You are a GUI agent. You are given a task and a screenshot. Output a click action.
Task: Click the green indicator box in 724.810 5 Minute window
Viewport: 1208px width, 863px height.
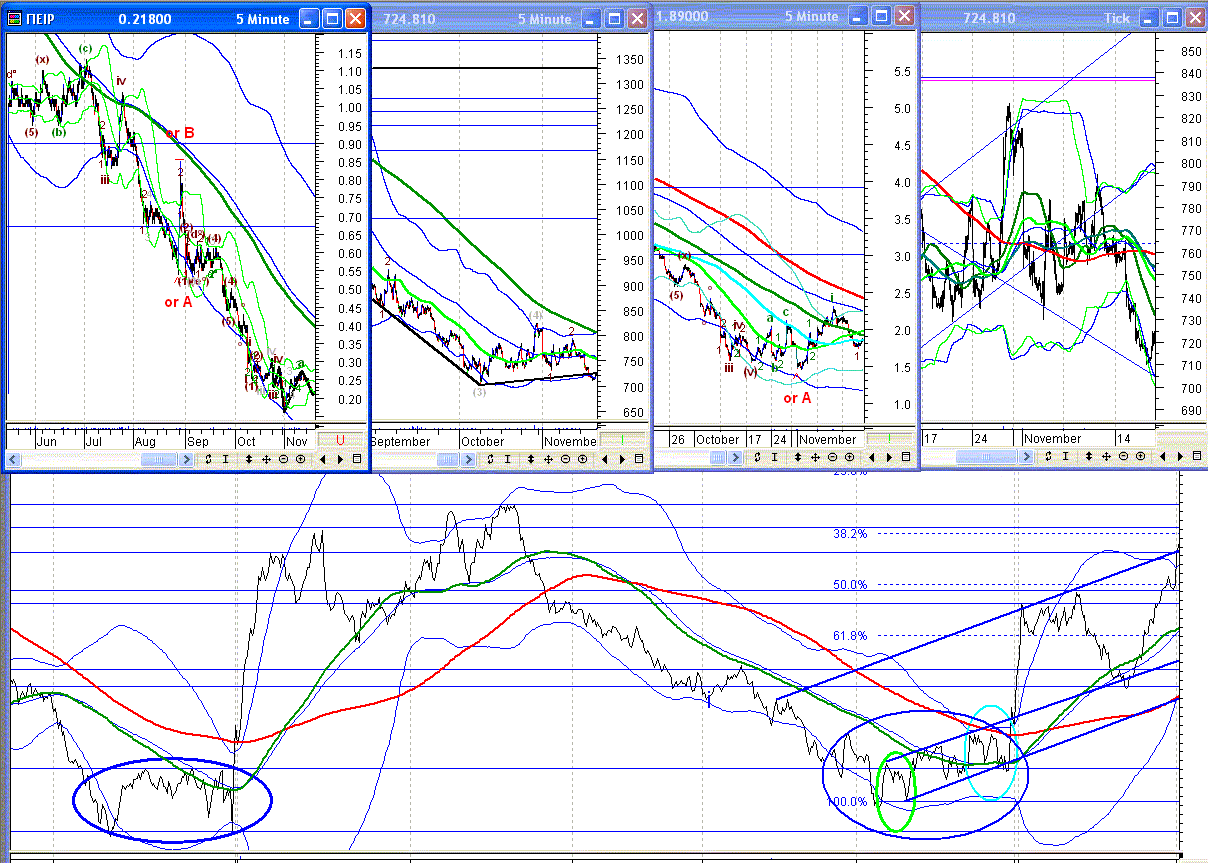622,440
